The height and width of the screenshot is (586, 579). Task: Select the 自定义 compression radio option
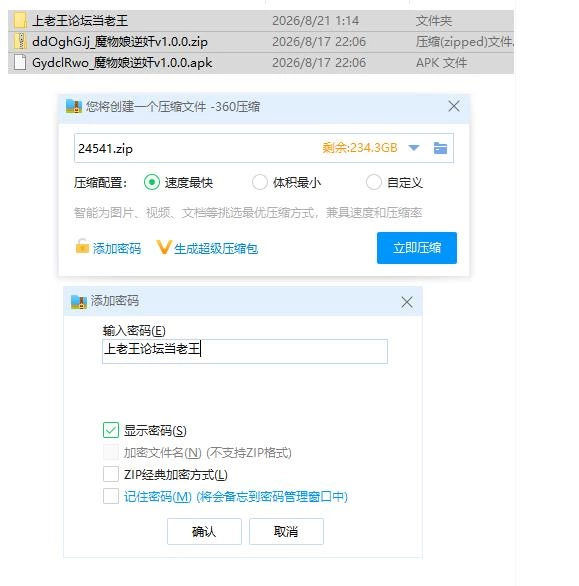(x=374, y=182)
